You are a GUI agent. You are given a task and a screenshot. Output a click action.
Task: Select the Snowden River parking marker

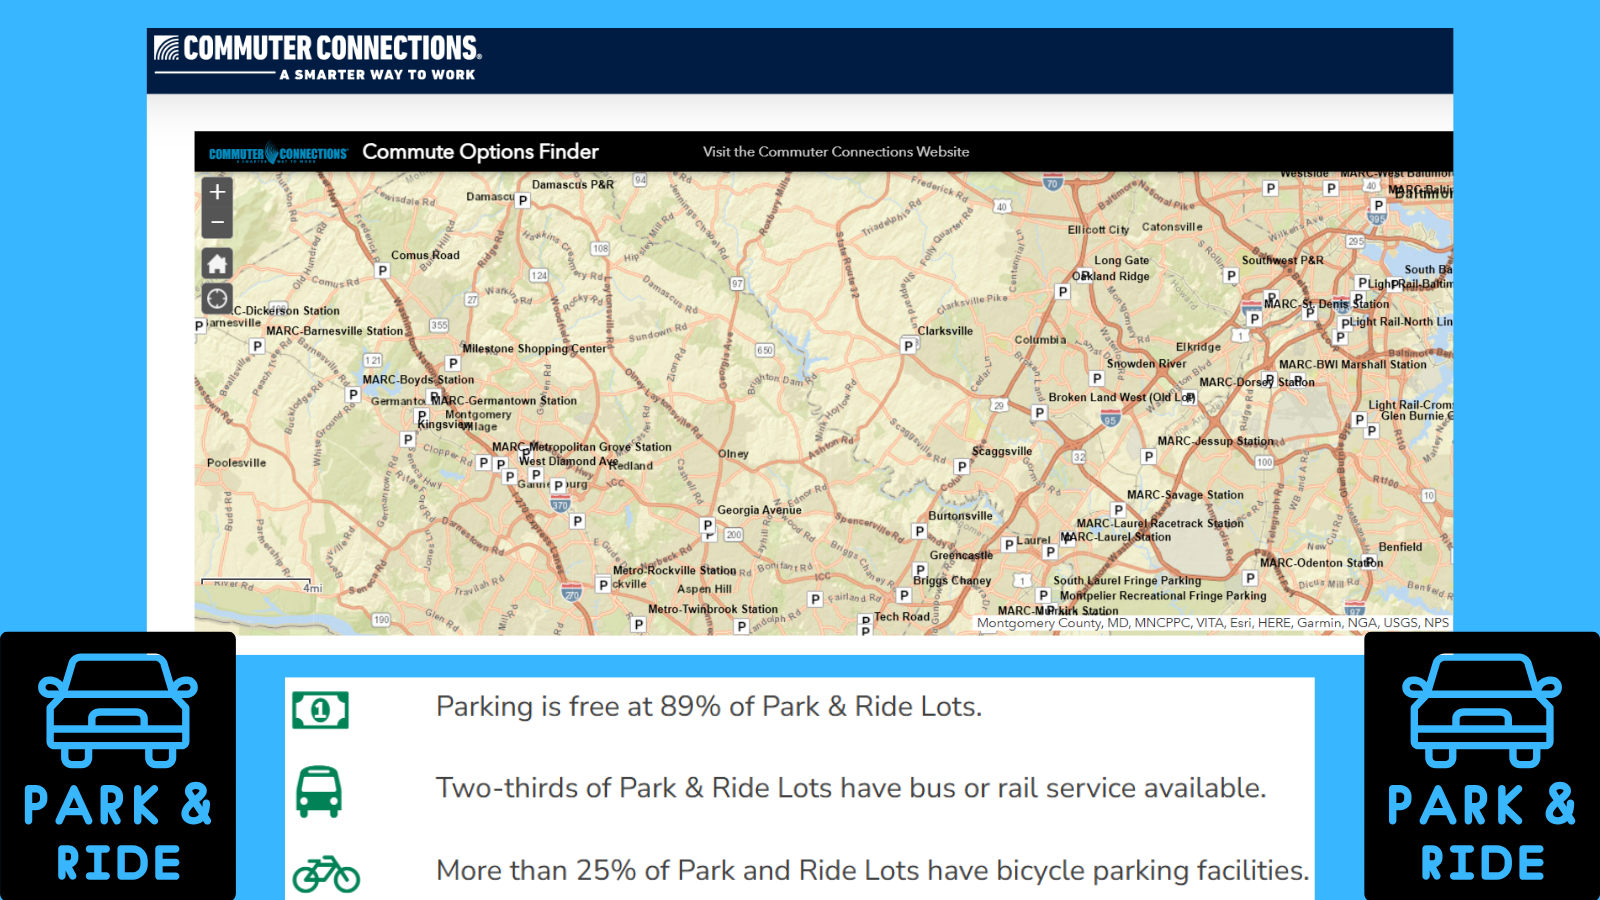[1097, 379]
